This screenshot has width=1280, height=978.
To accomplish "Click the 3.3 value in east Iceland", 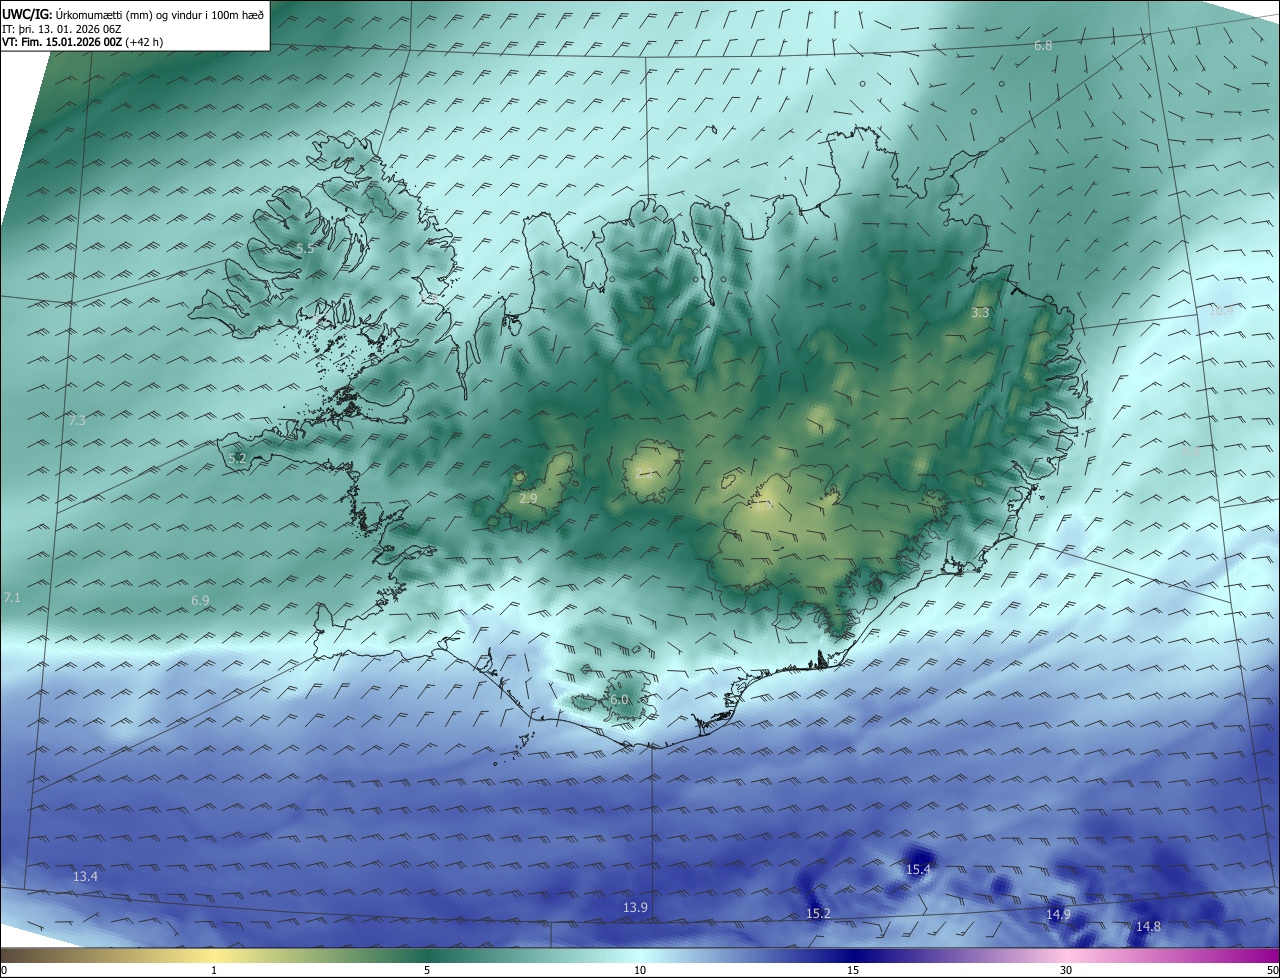I will point(980,313).
